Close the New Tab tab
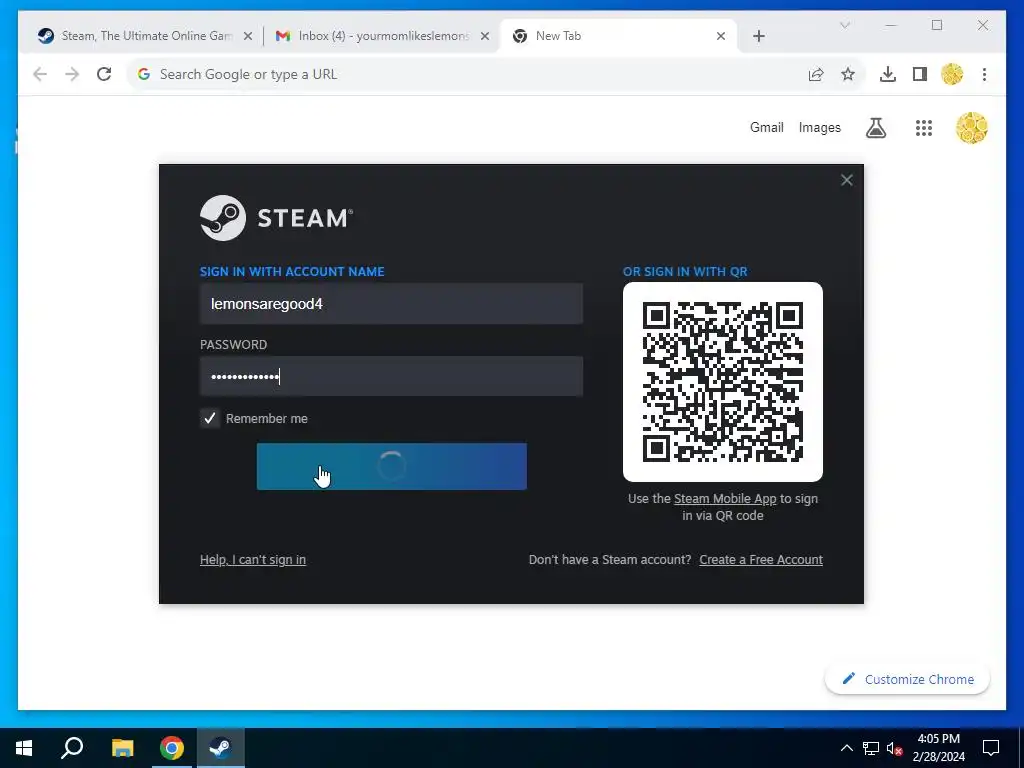This screenshot has width=1024, height=768. [721, 37]
